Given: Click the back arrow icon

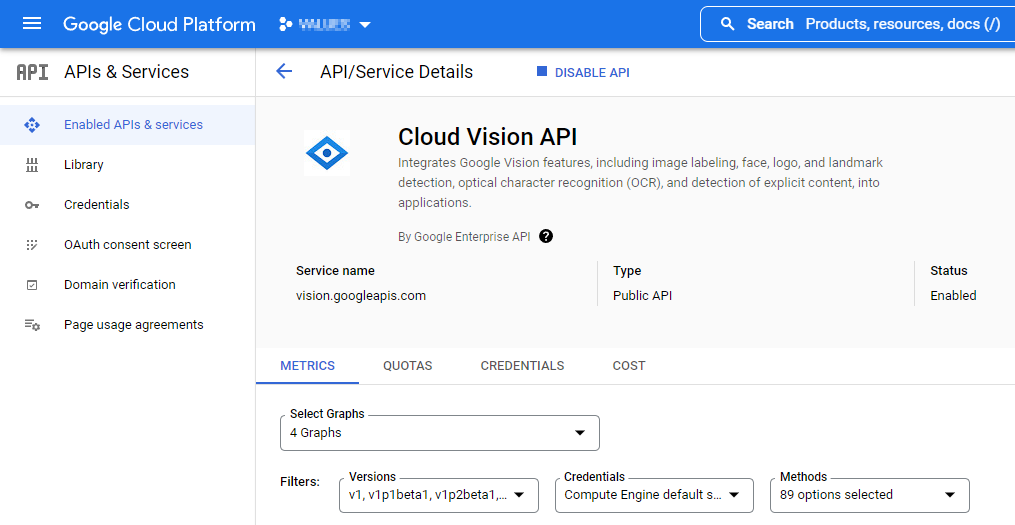Looking at the screenshot, I should click(x=284, y=72).
